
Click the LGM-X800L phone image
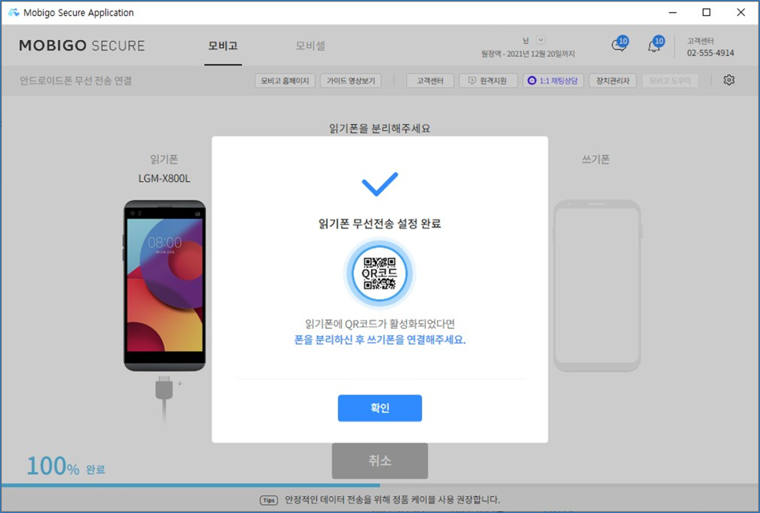point(165,286)
